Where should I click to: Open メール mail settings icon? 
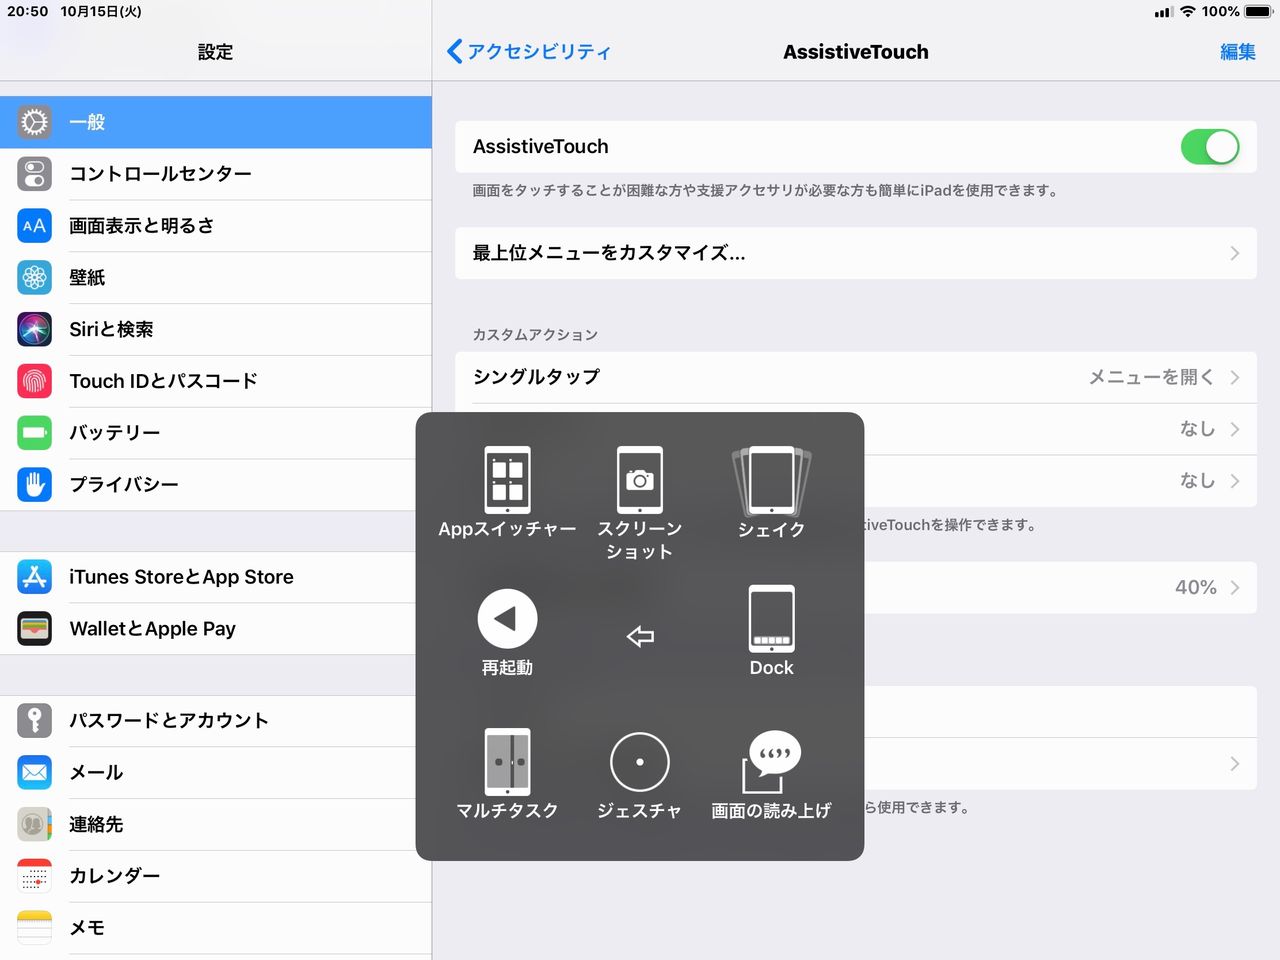tap(35, 772)
